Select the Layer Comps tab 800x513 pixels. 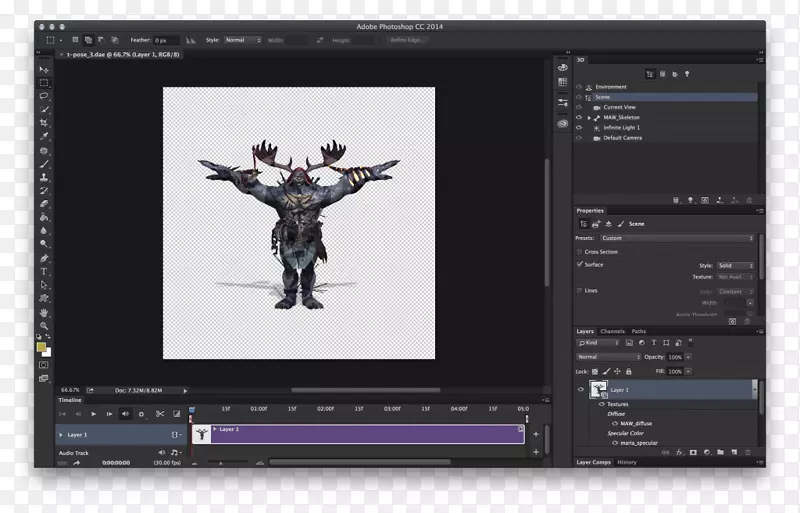pyautogui.click(x=593, y=462)
